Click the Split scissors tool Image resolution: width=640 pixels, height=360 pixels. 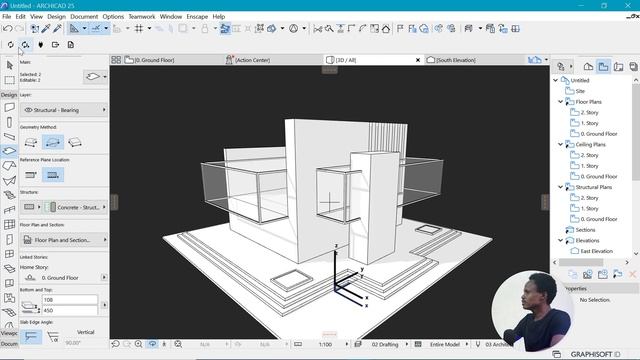pyautogui.click(x=318, y=29)
